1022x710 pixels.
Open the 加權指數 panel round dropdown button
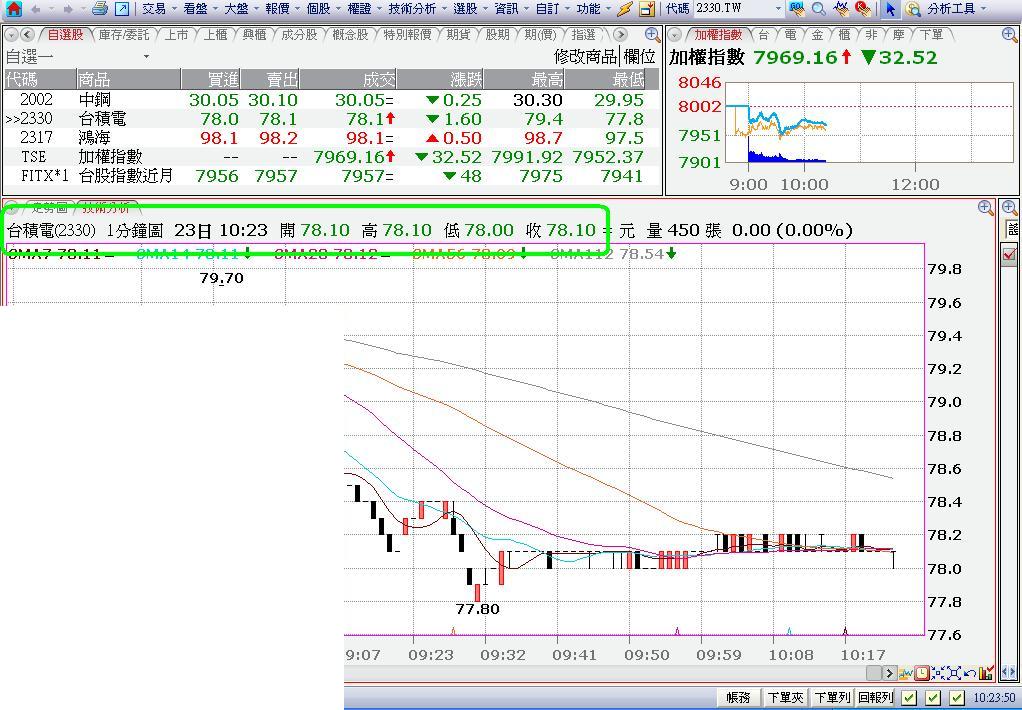675,35
